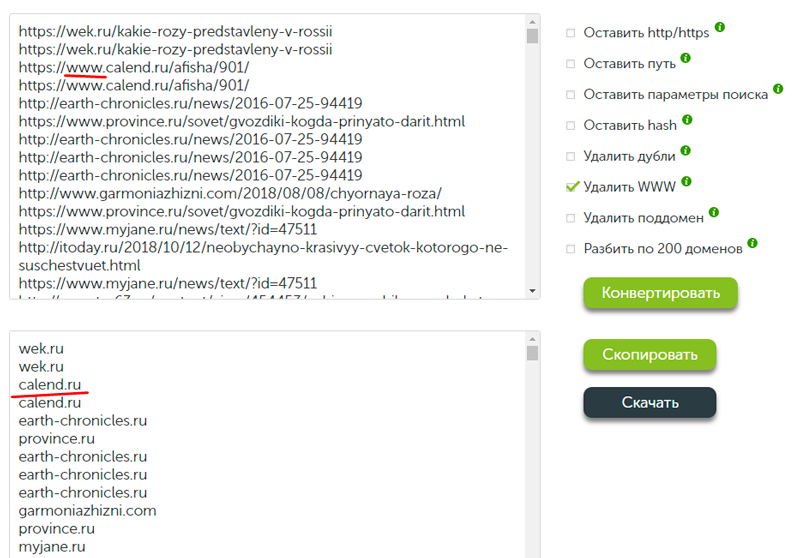Click info icon by Разбить по 200 доменов
Image resolution: width=800 pixels, height=558 pixels.
[x=753, y=243]
